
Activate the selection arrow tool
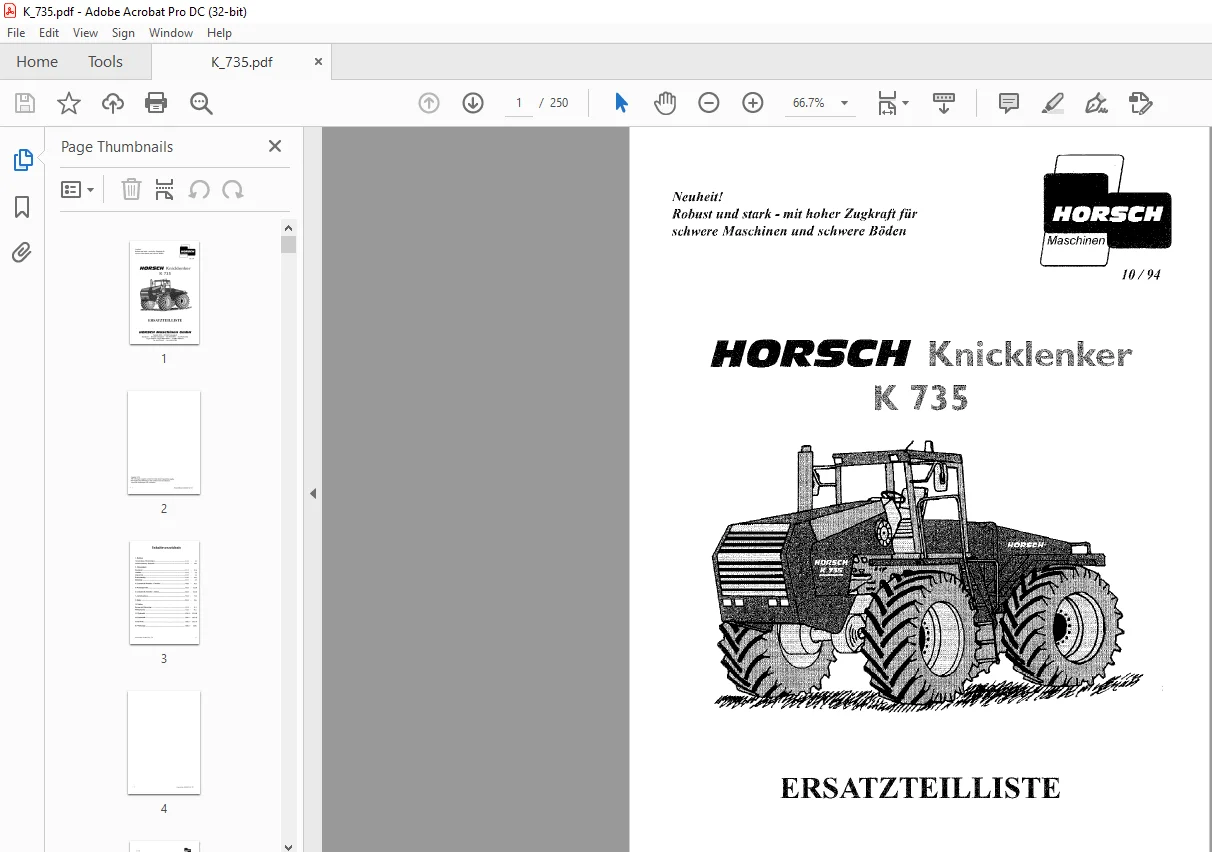621,103
